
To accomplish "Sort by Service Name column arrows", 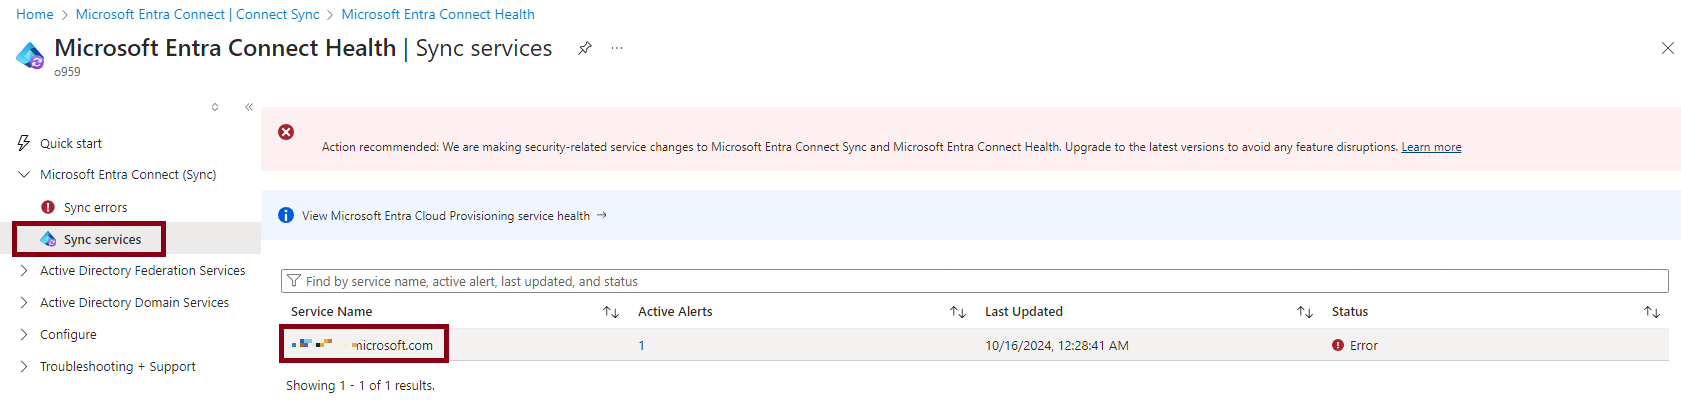I will [611, 312].
